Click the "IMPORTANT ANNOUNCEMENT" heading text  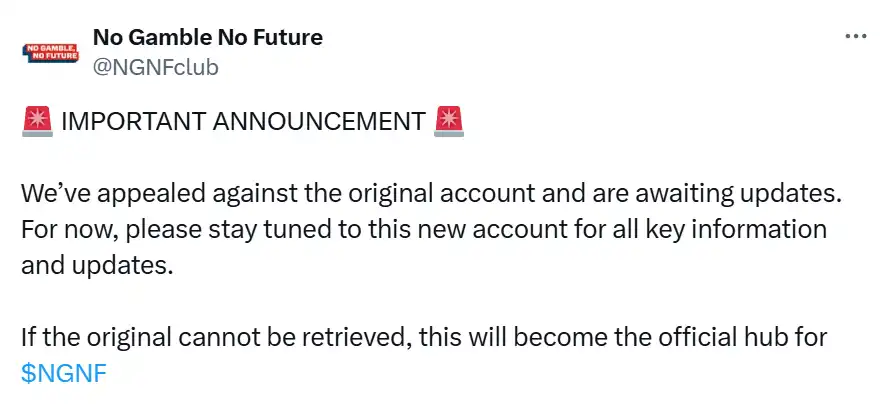tap(243, 122)
